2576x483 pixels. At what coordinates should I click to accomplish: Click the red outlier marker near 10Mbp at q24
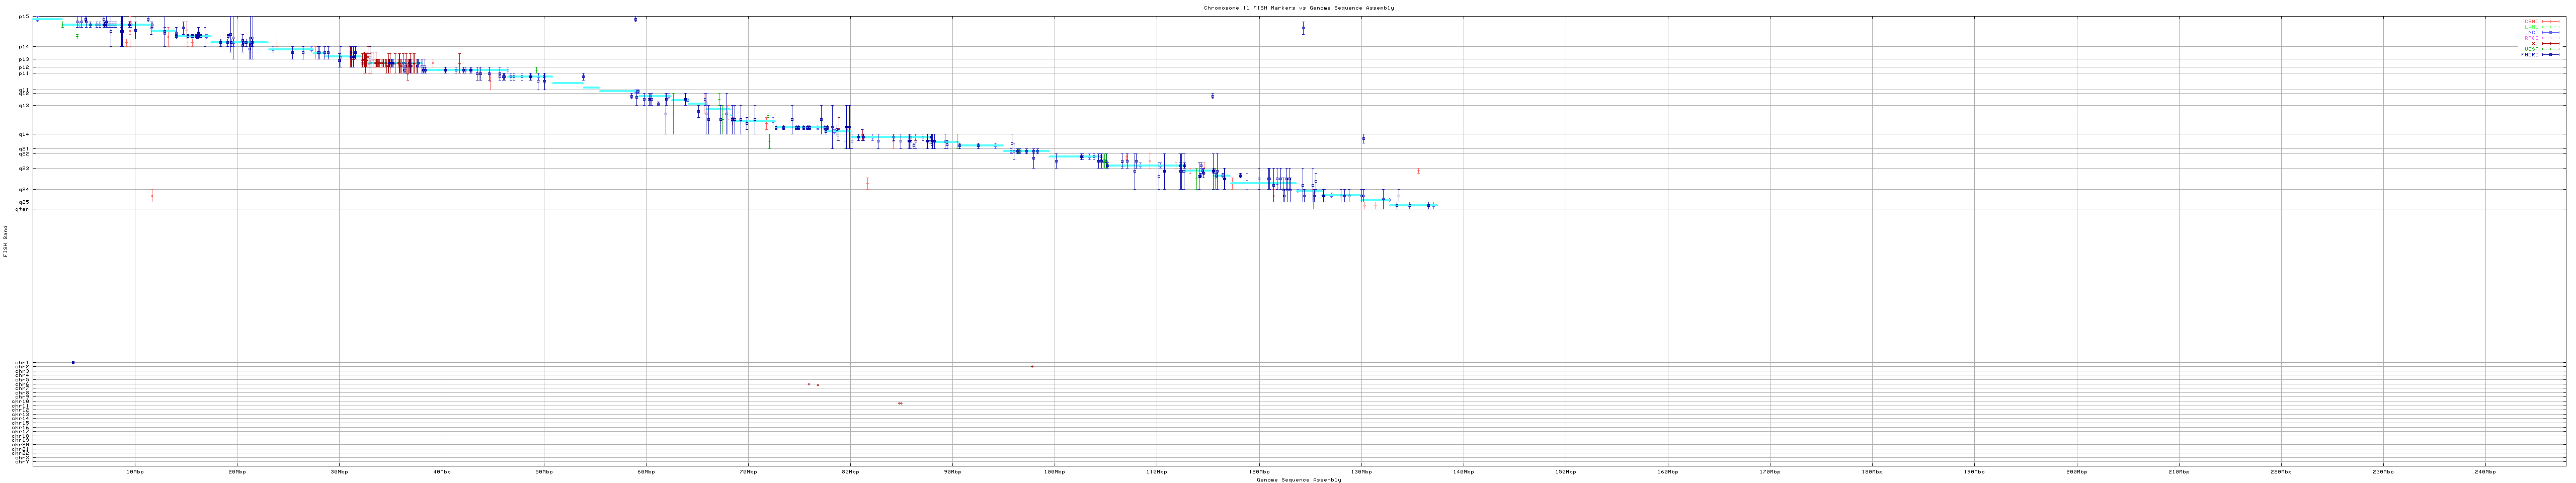pos(152,196)
